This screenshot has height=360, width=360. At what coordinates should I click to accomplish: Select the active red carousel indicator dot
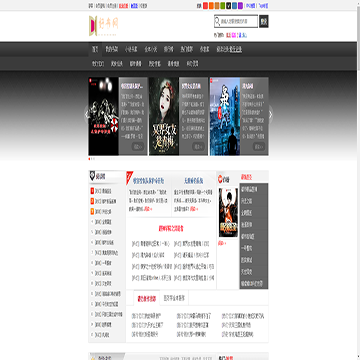pos(89,159)
